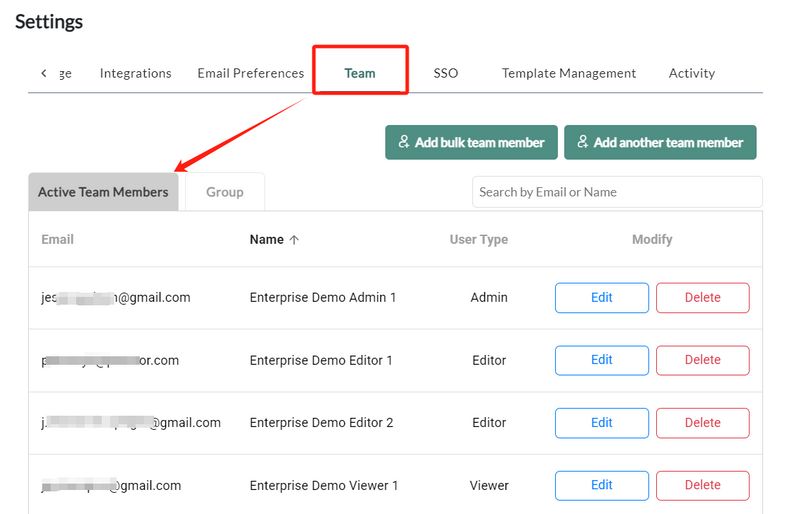Delete Enterprise Demo Admin 1

pos(702,298)
